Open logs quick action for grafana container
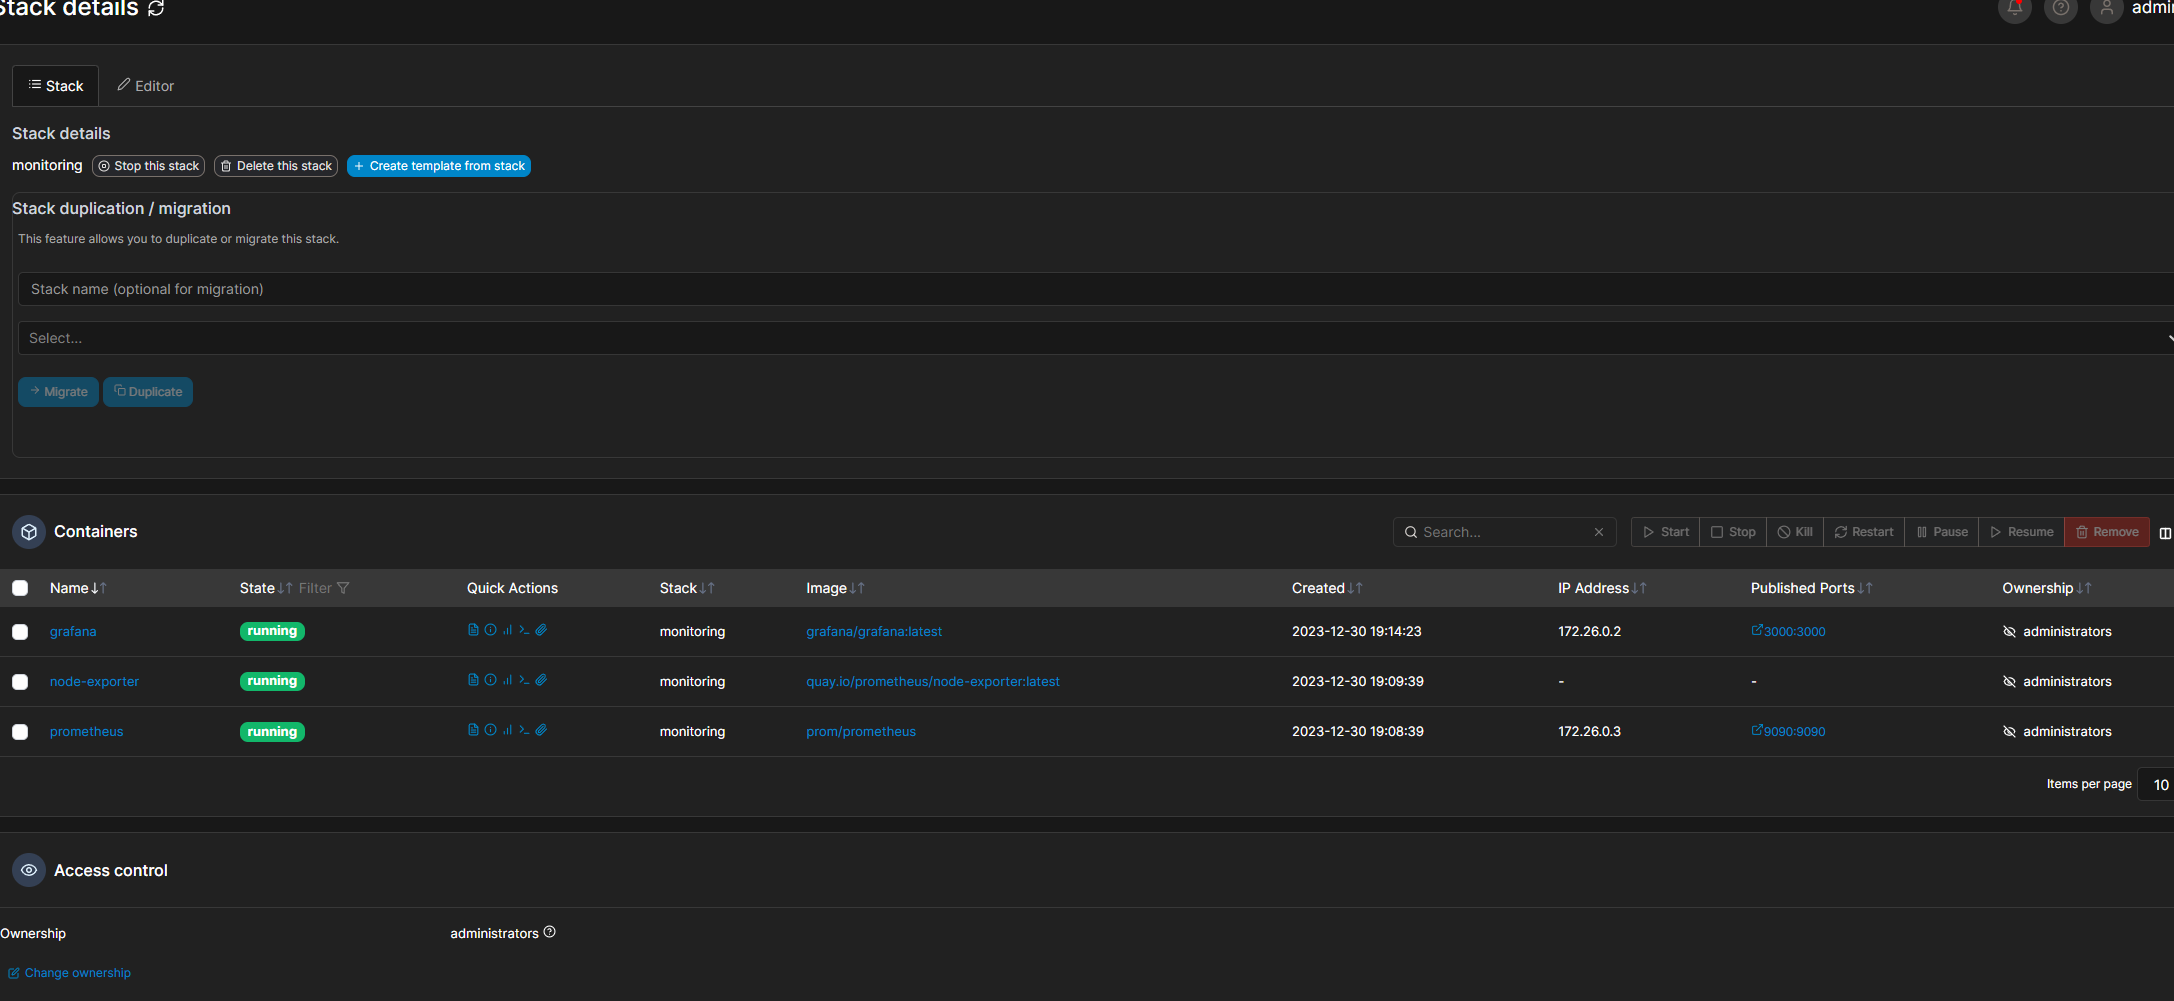 pyautogui.click(x=473, y=630)
